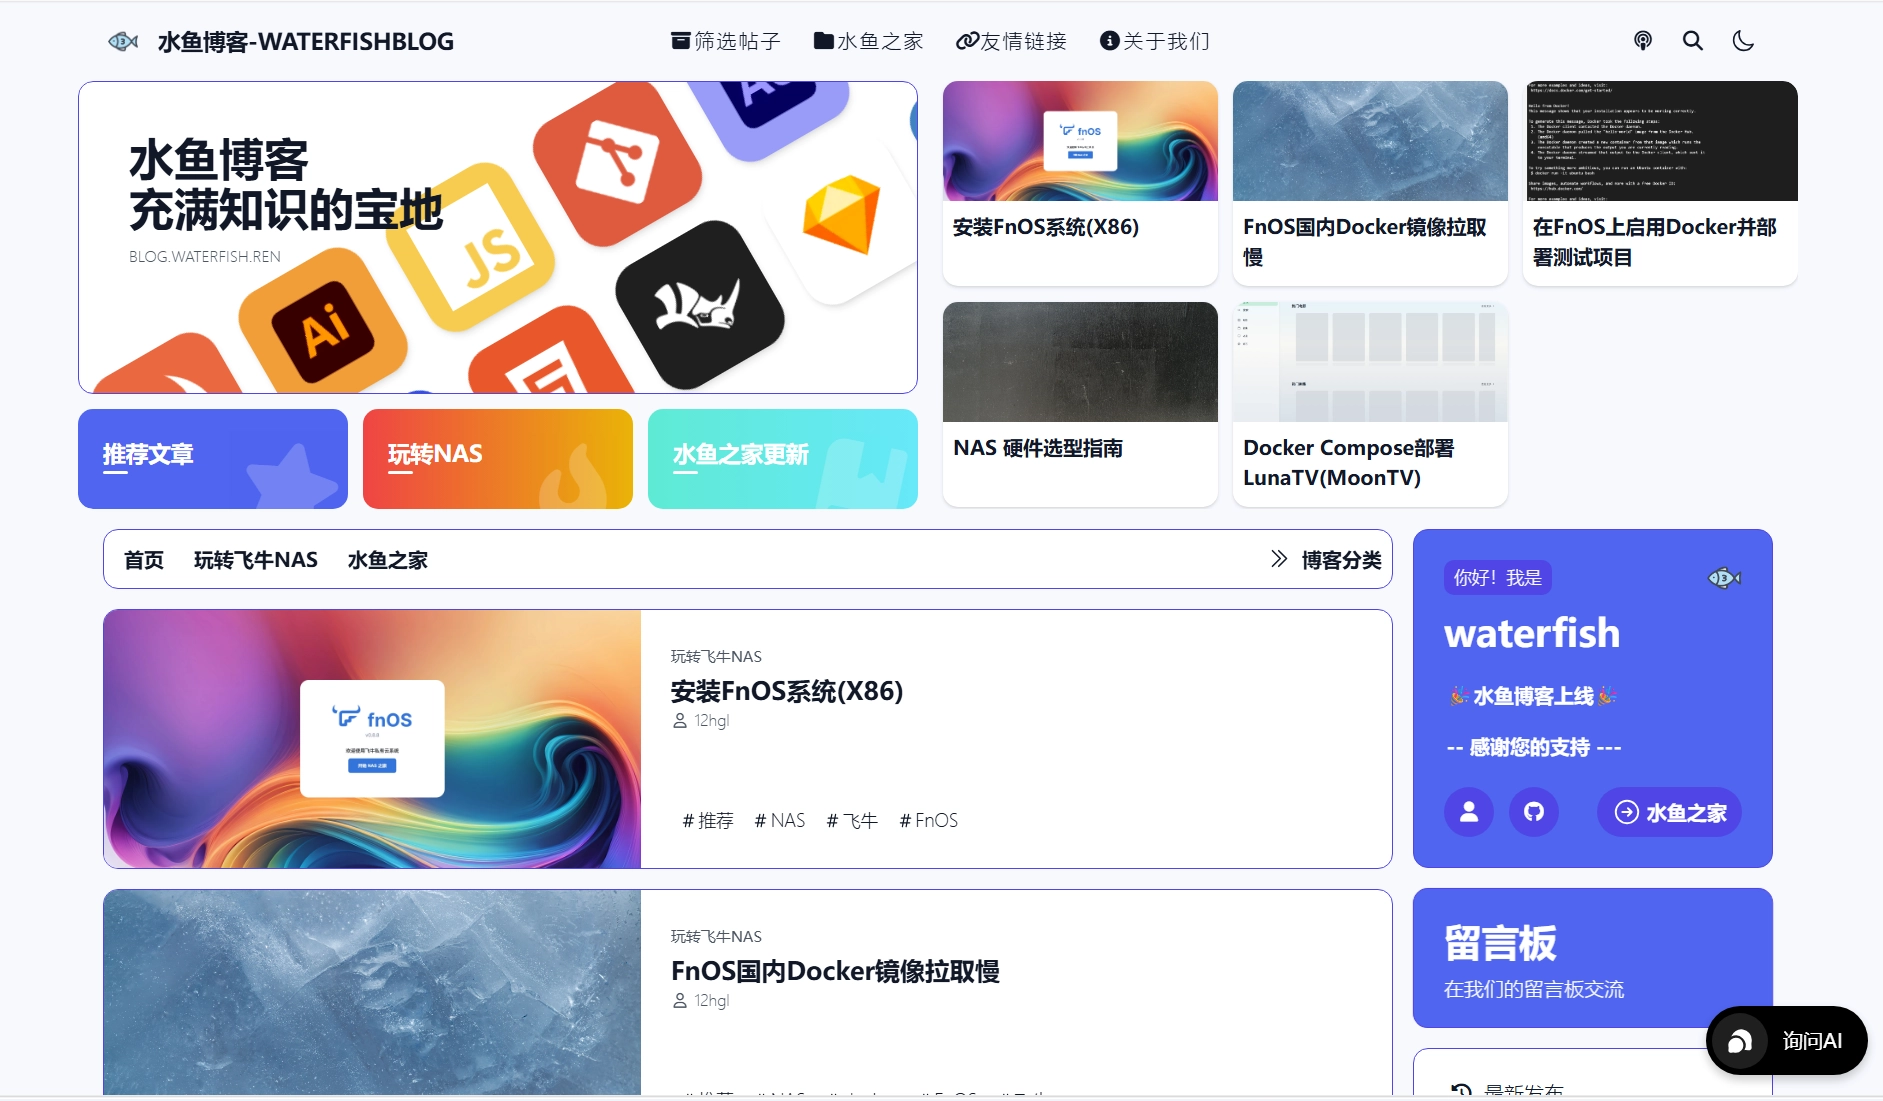
Task: Open the user profile icon button
Action: pos(1469,813)
